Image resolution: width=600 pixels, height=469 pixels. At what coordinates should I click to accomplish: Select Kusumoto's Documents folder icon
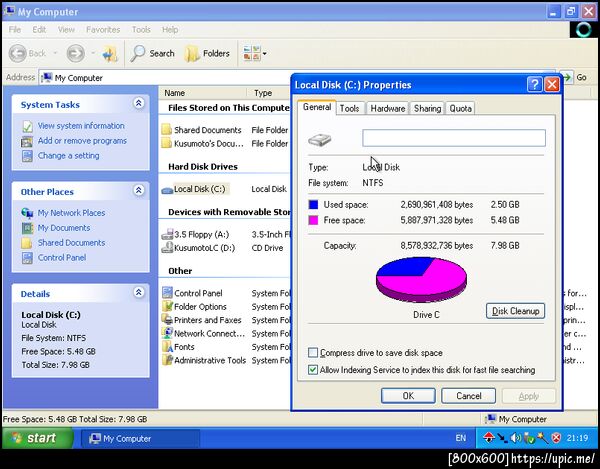tap(166, 143)
